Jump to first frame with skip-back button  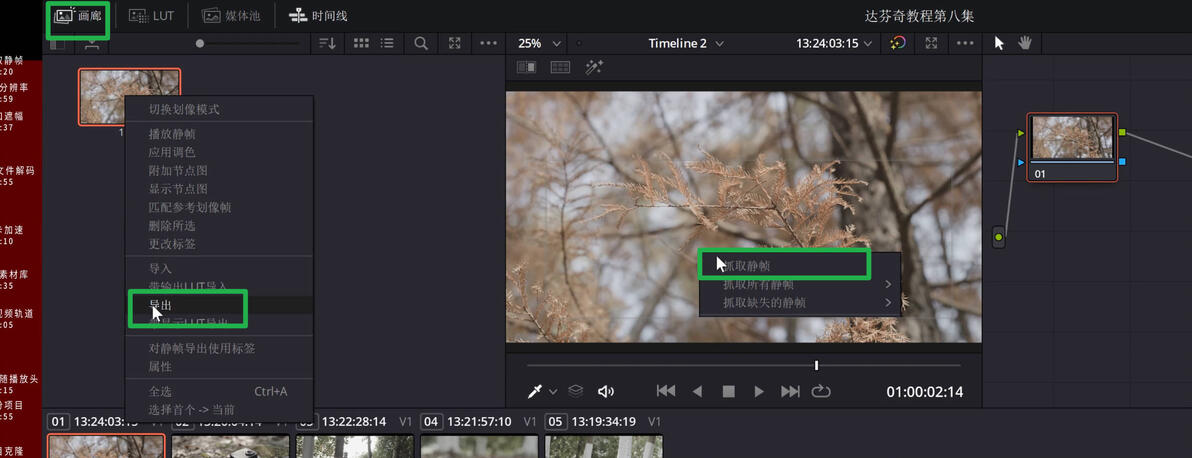click(666, 391)
